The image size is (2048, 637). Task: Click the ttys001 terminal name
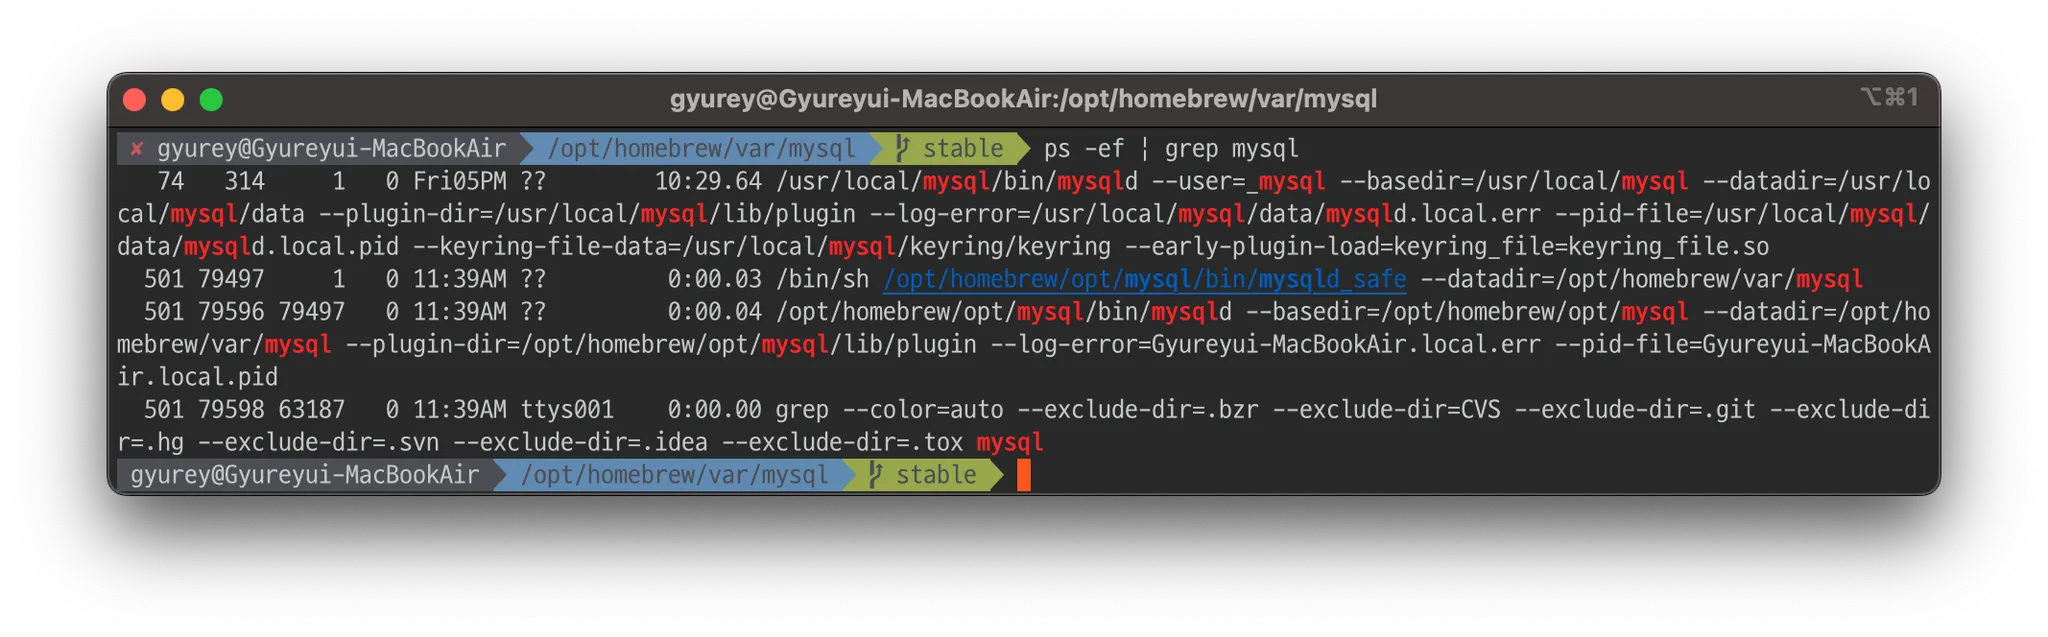567,410
